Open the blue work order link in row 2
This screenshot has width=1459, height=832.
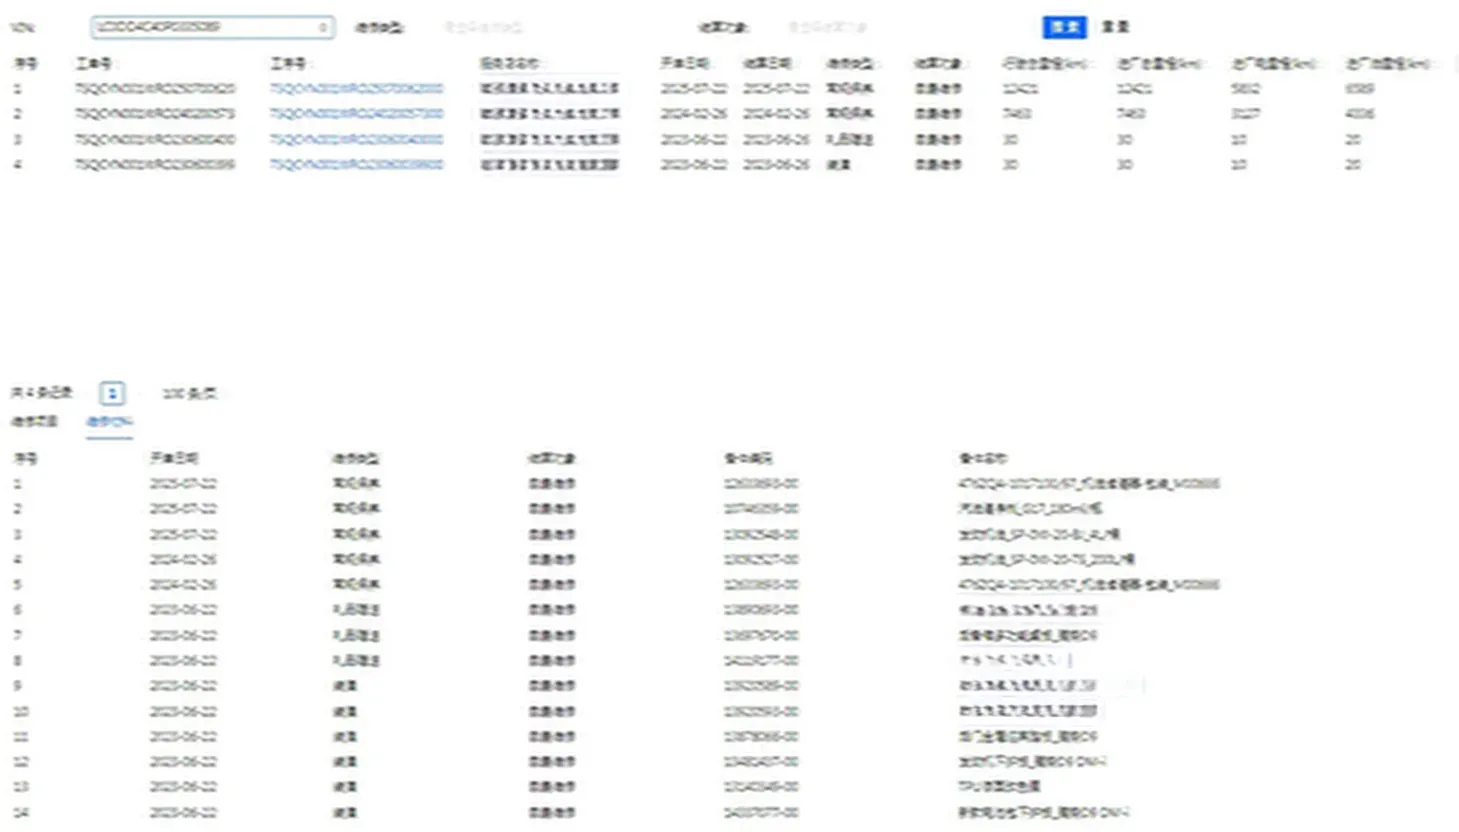click(356, 114)
